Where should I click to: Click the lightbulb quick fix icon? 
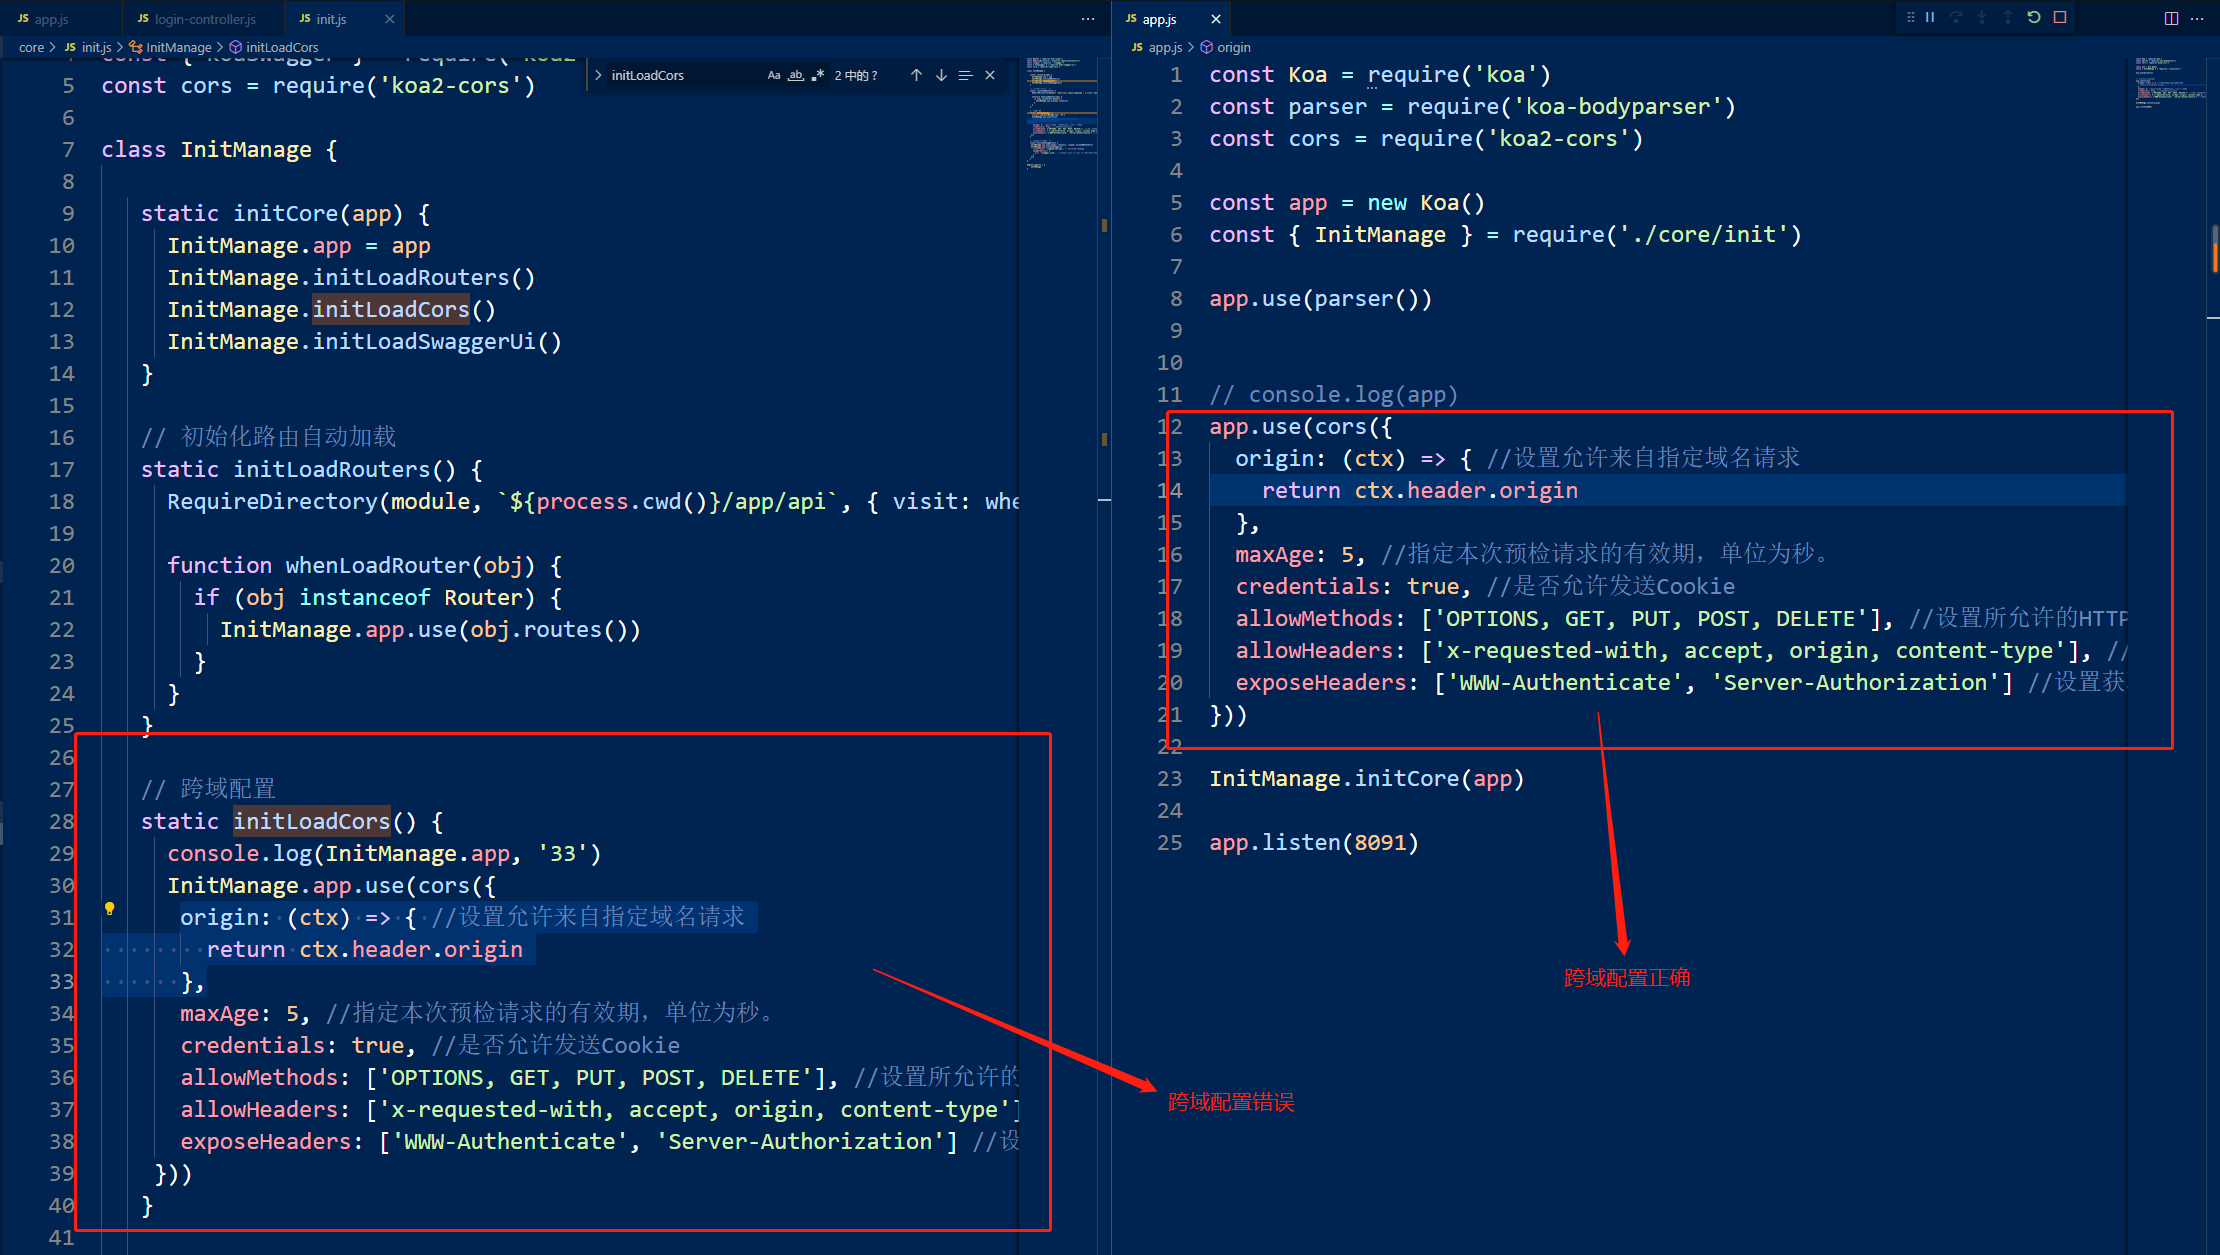point(110,908)
